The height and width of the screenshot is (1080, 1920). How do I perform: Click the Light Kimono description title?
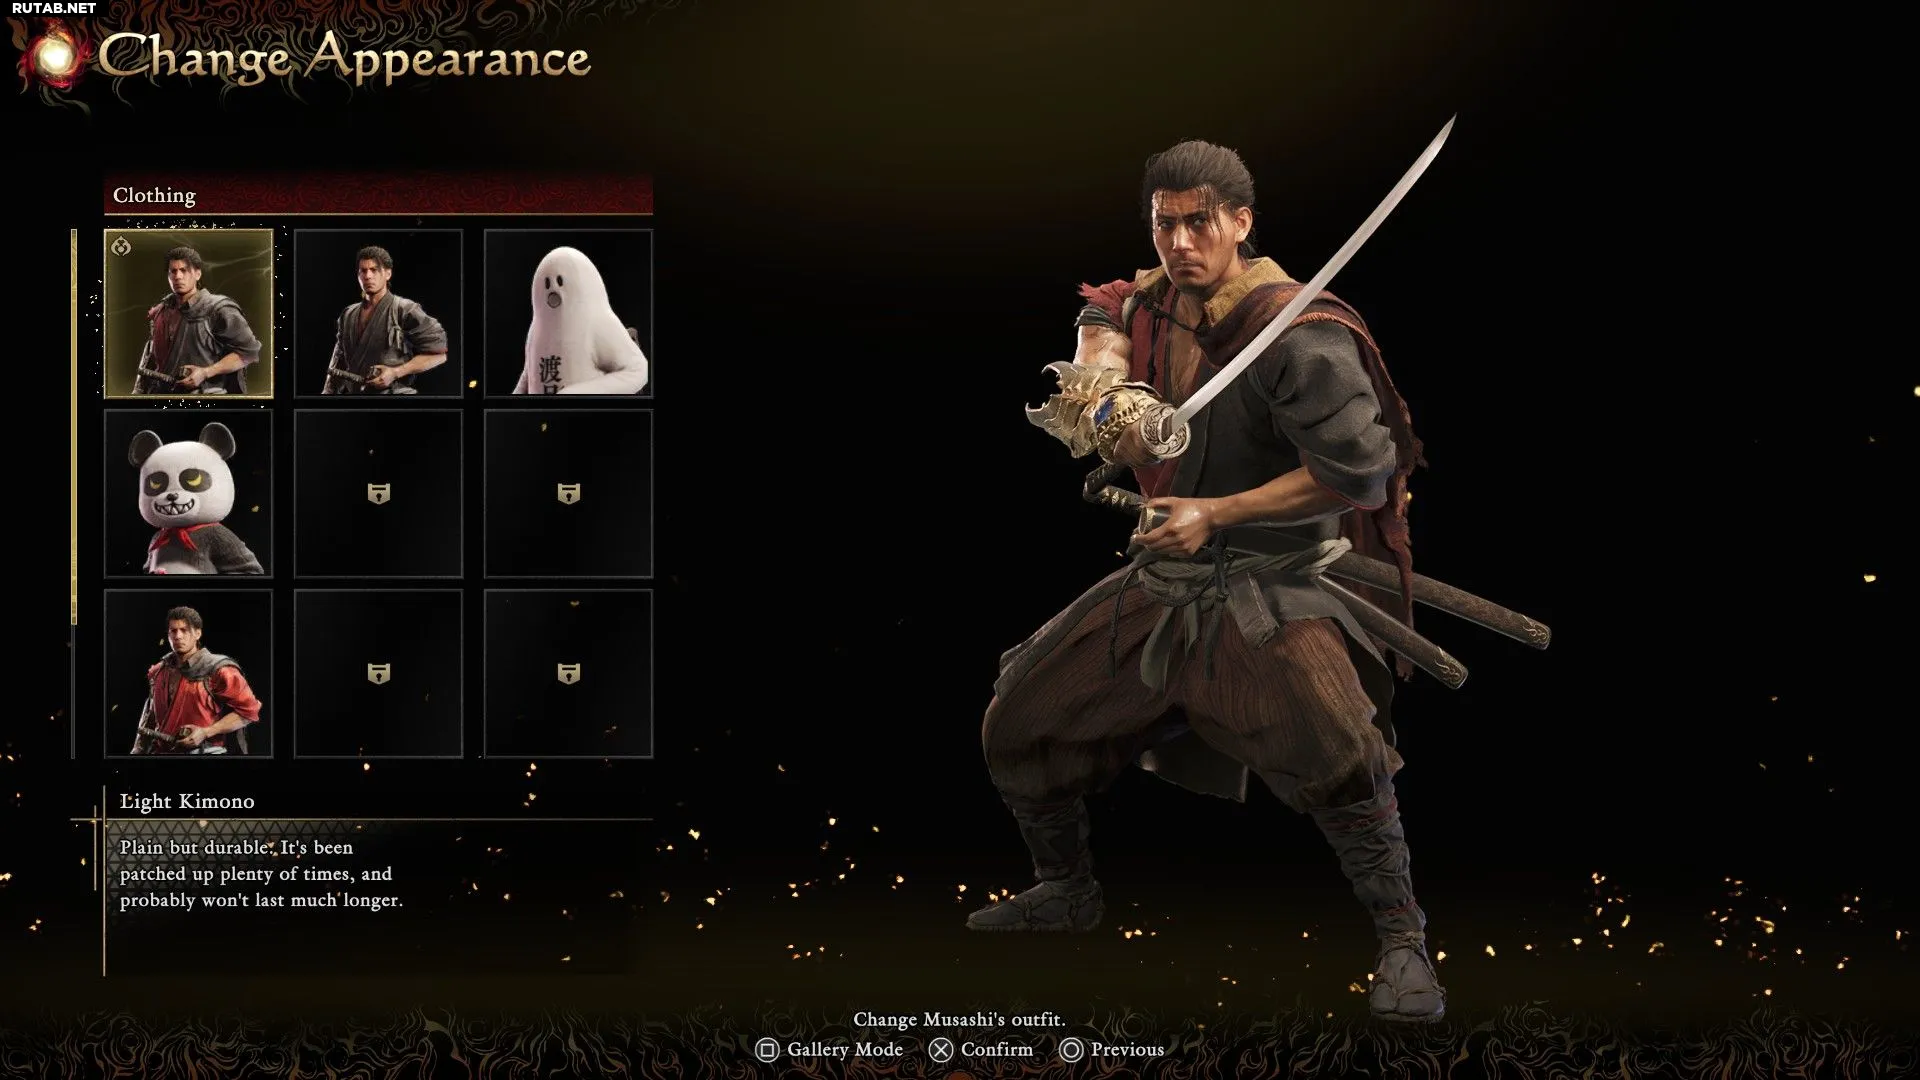[187, 801]
